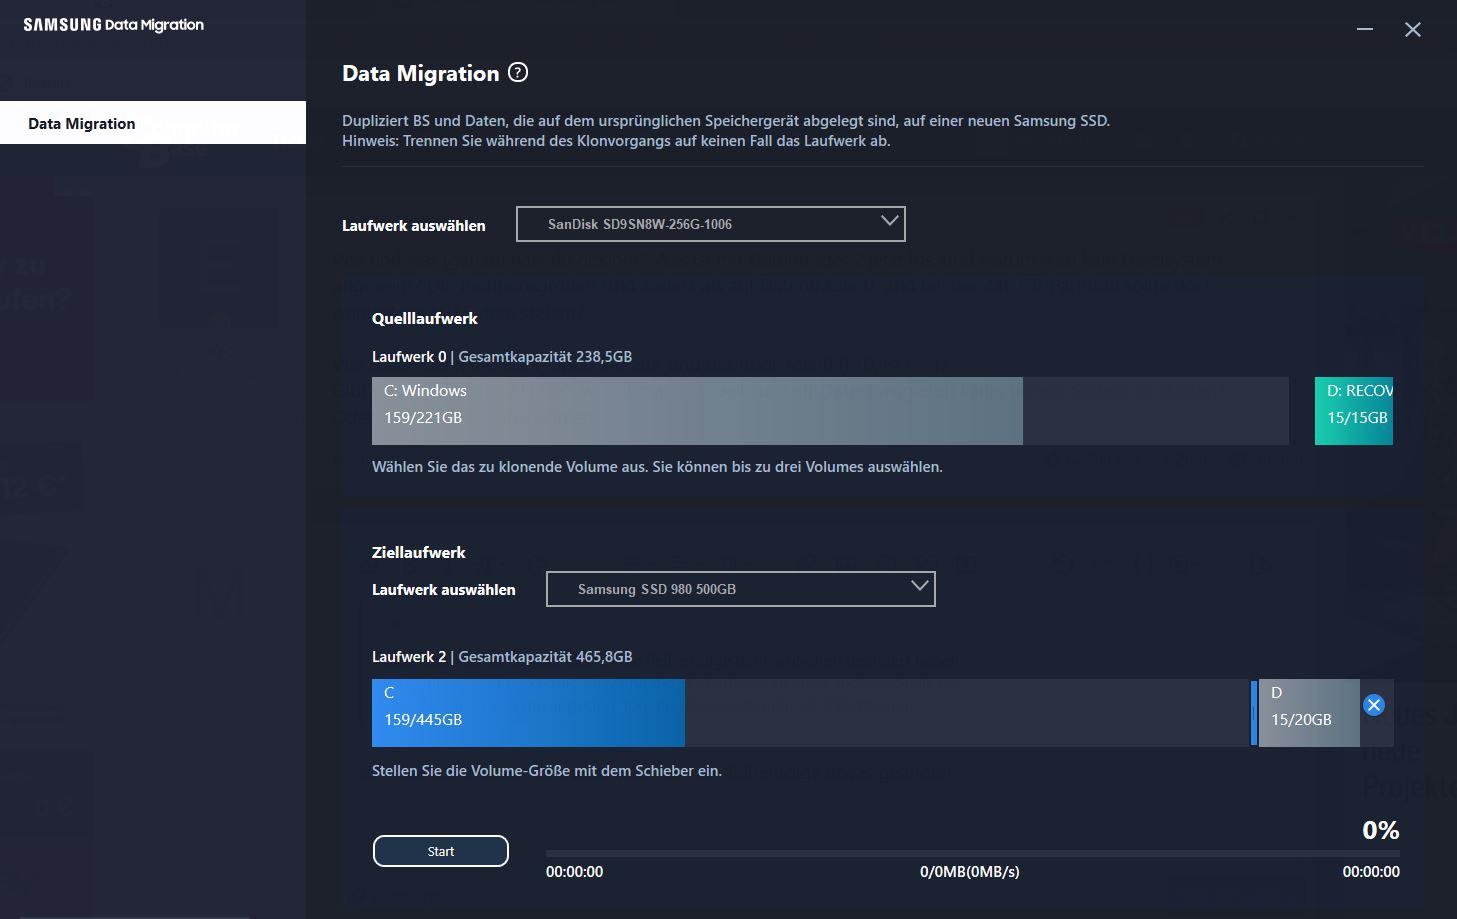Minimize the Data Migration window

(1365, 29)
